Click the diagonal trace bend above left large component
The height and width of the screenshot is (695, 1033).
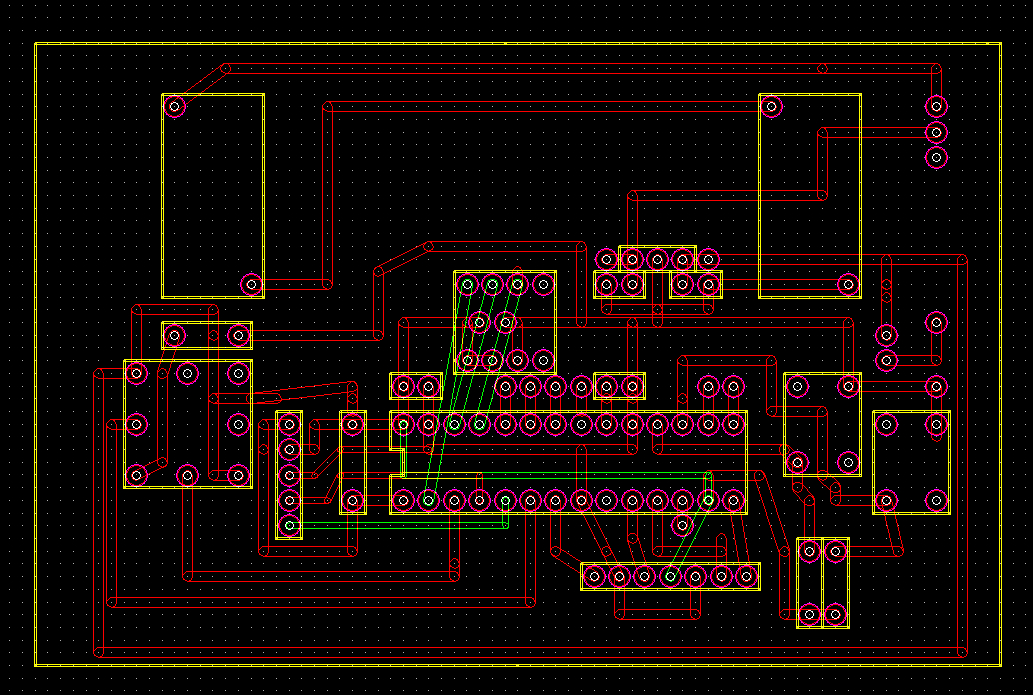[225, 68]
